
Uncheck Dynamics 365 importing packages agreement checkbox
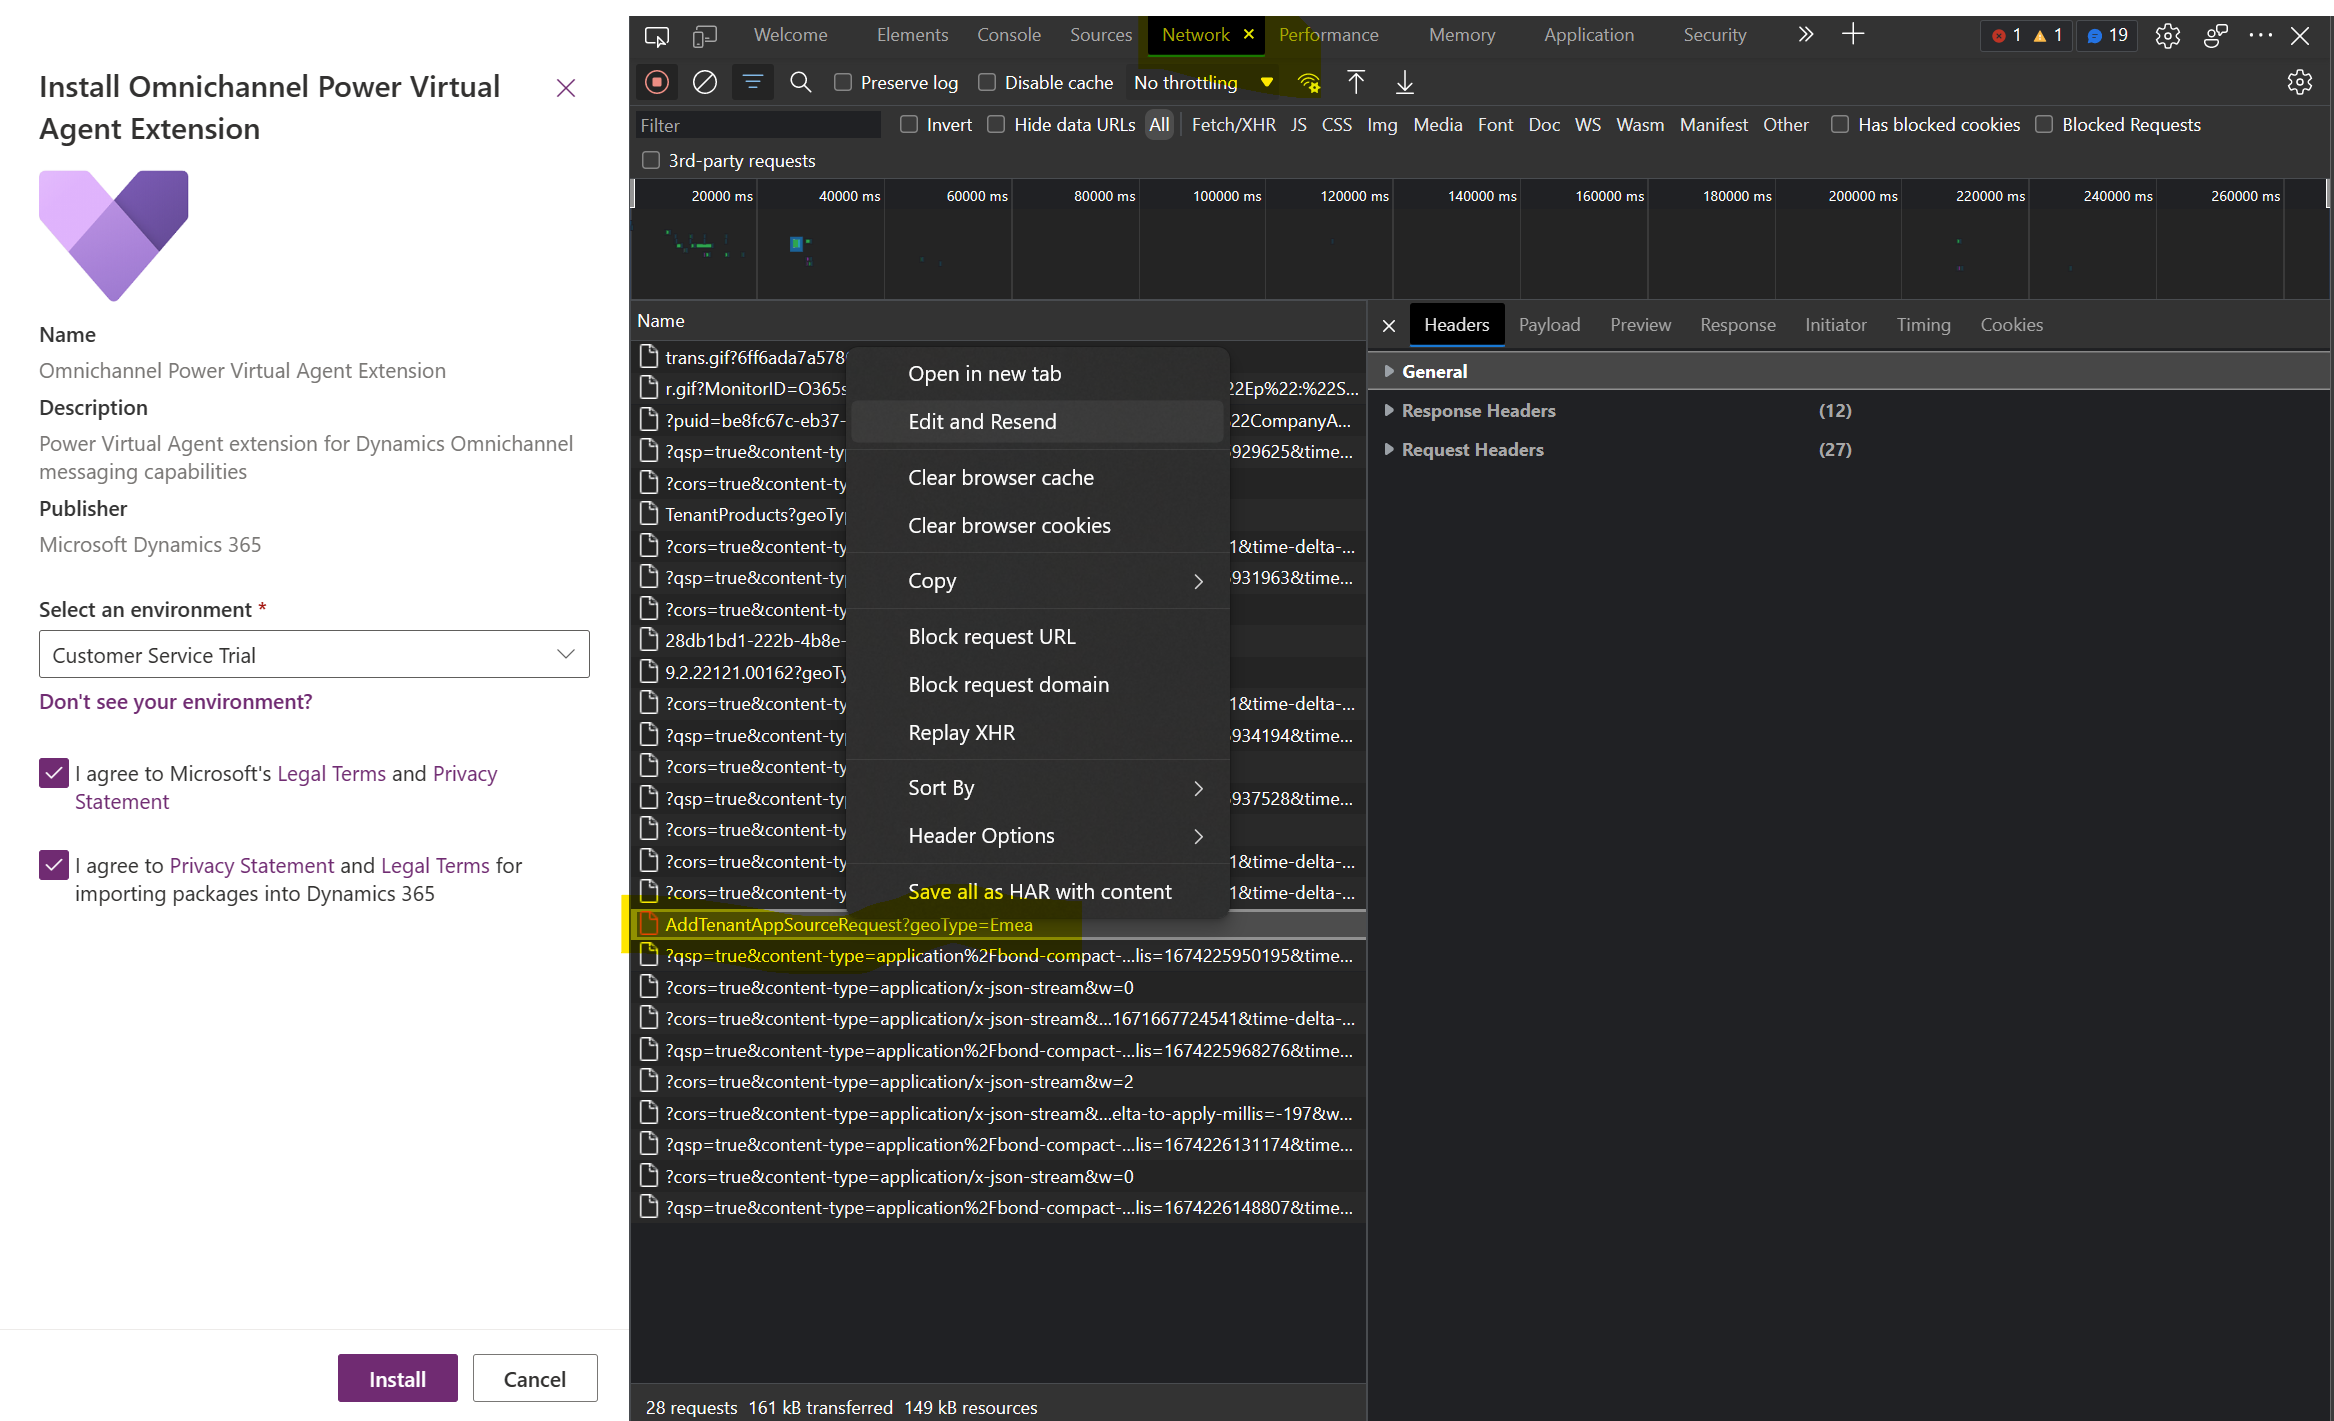(54, 865)
